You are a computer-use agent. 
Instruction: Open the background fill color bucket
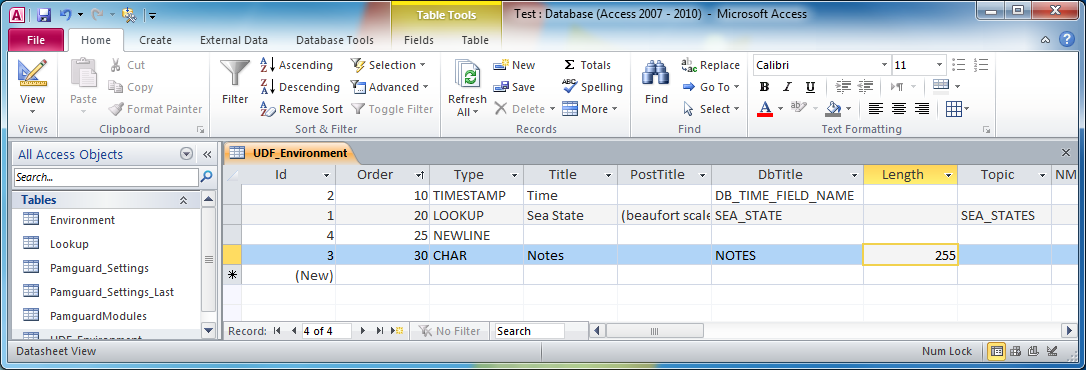(833, 109)
